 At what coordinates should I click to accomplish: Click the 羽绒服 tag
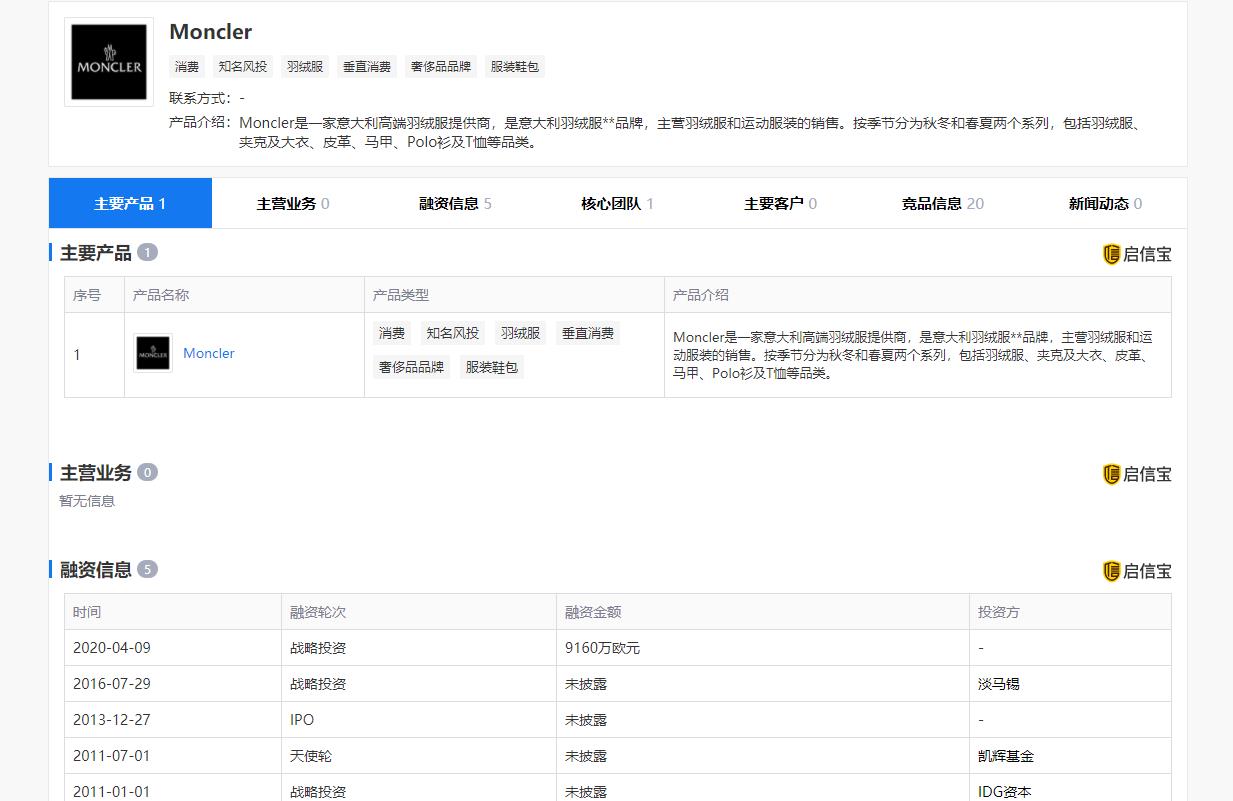304,66
